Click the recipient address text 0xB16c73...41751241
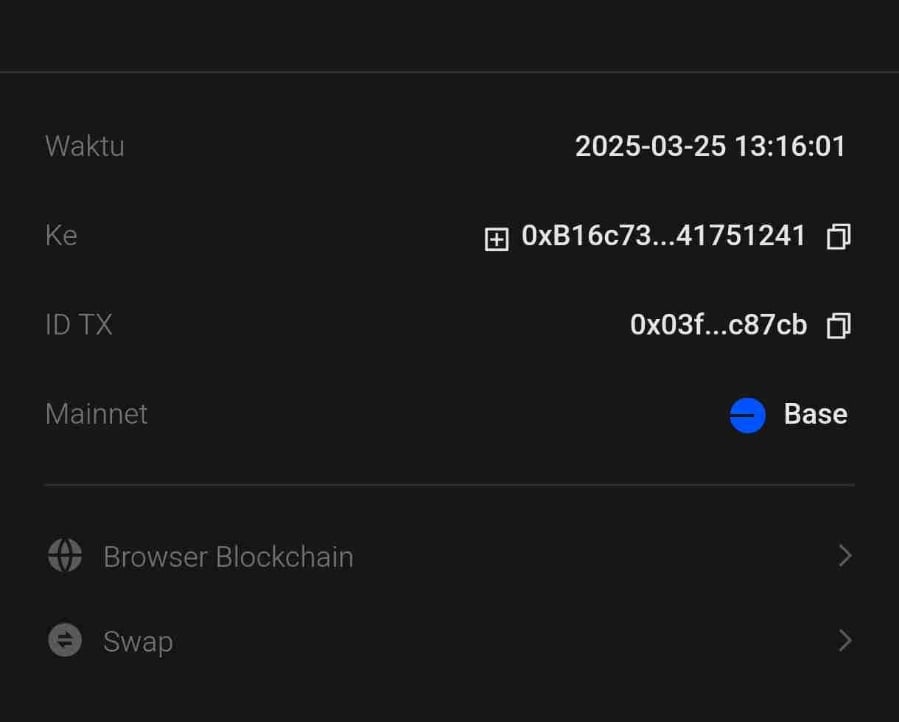This screenshot has width=899, height=722. click(x=663, y=236)
